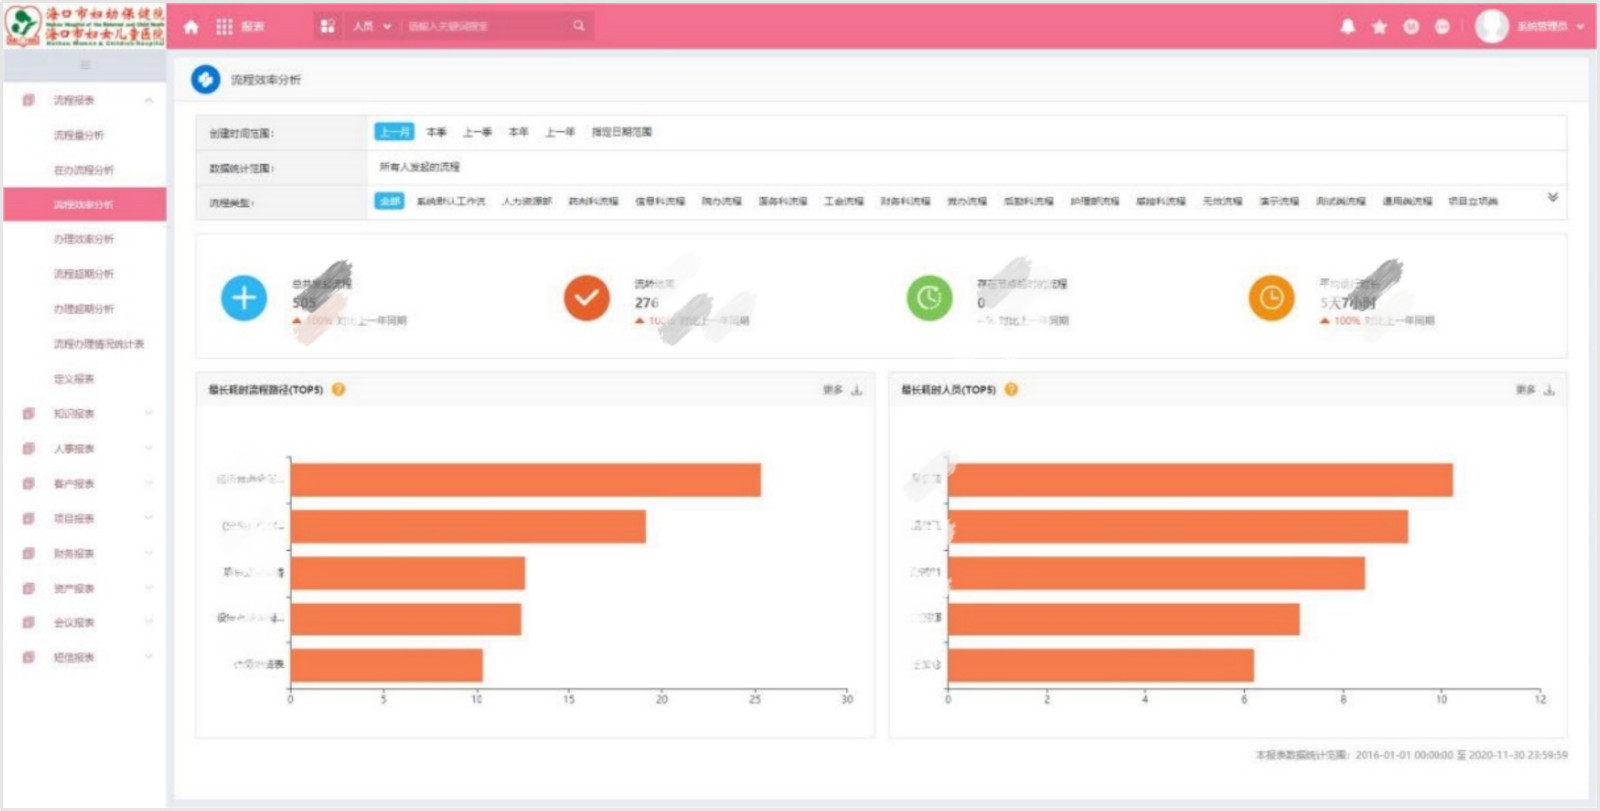
Task: Click the keyword search input field
Action: [486, 26]
